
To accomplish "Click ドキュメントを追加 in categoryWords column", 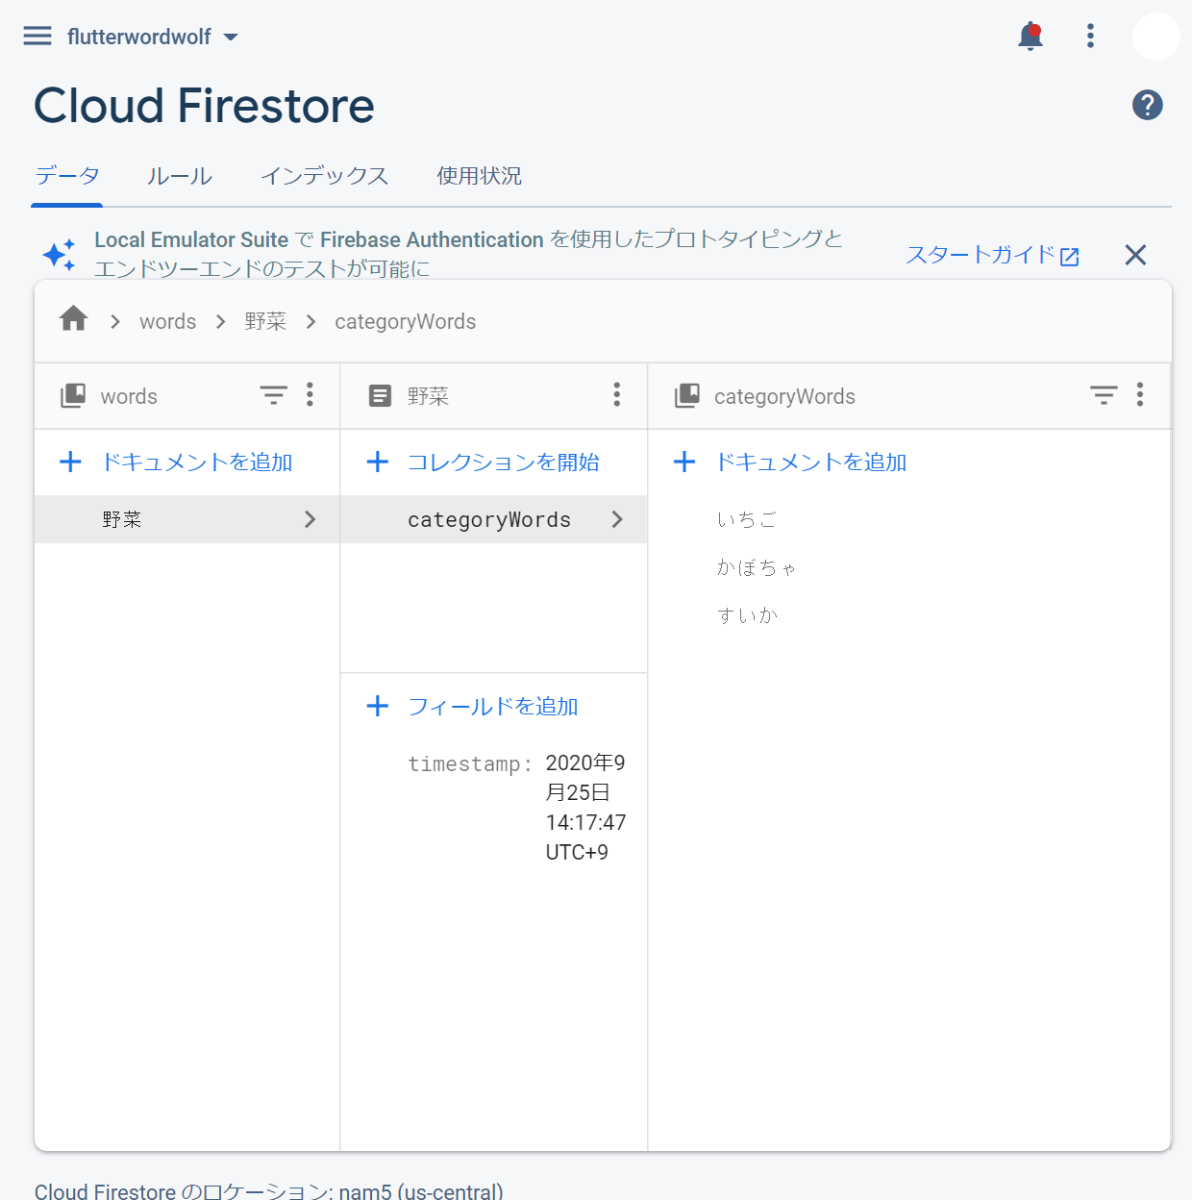I will [x=790, y=462].
